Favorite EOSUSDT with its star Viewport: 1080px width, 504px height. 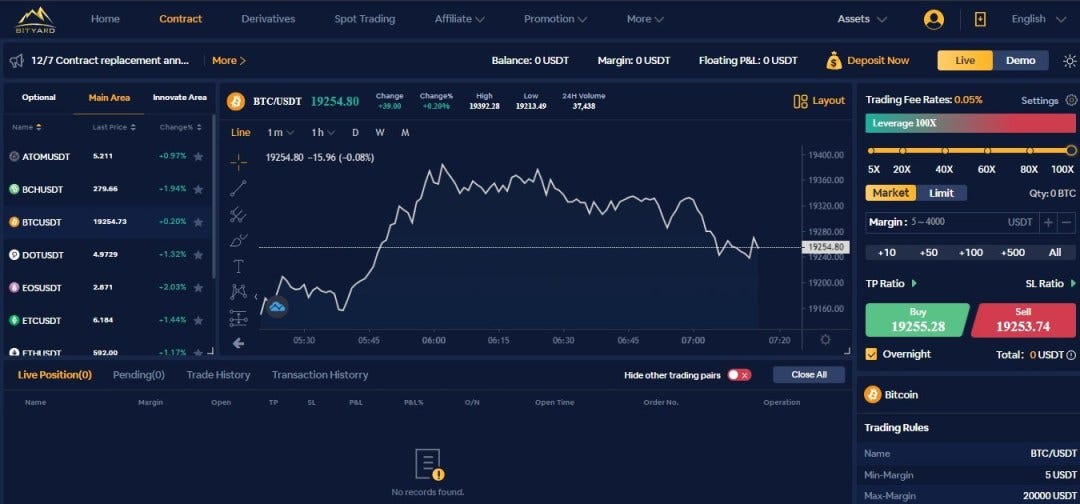(198, 287)
